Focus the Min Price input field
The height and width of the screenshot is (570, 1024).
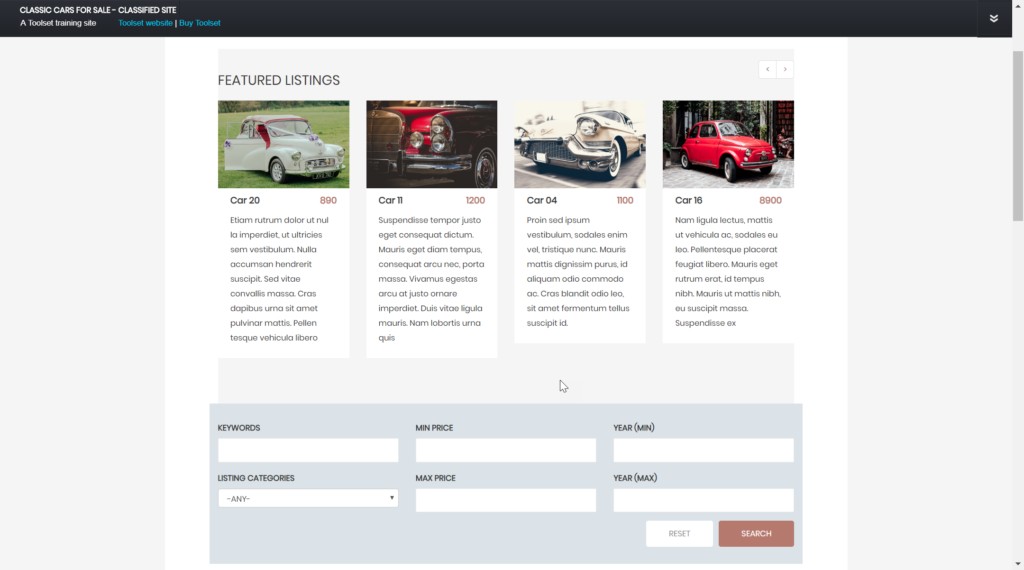(x=506, y=450)
